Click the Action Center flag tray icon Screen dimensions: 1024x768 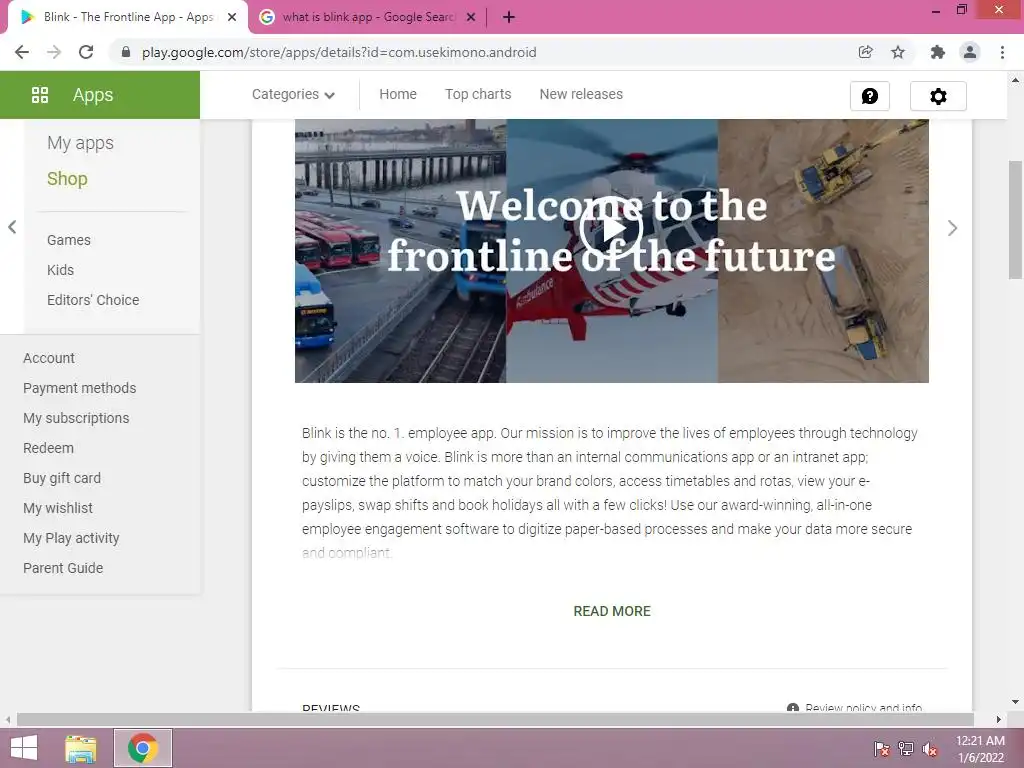(x=882, y=748)
